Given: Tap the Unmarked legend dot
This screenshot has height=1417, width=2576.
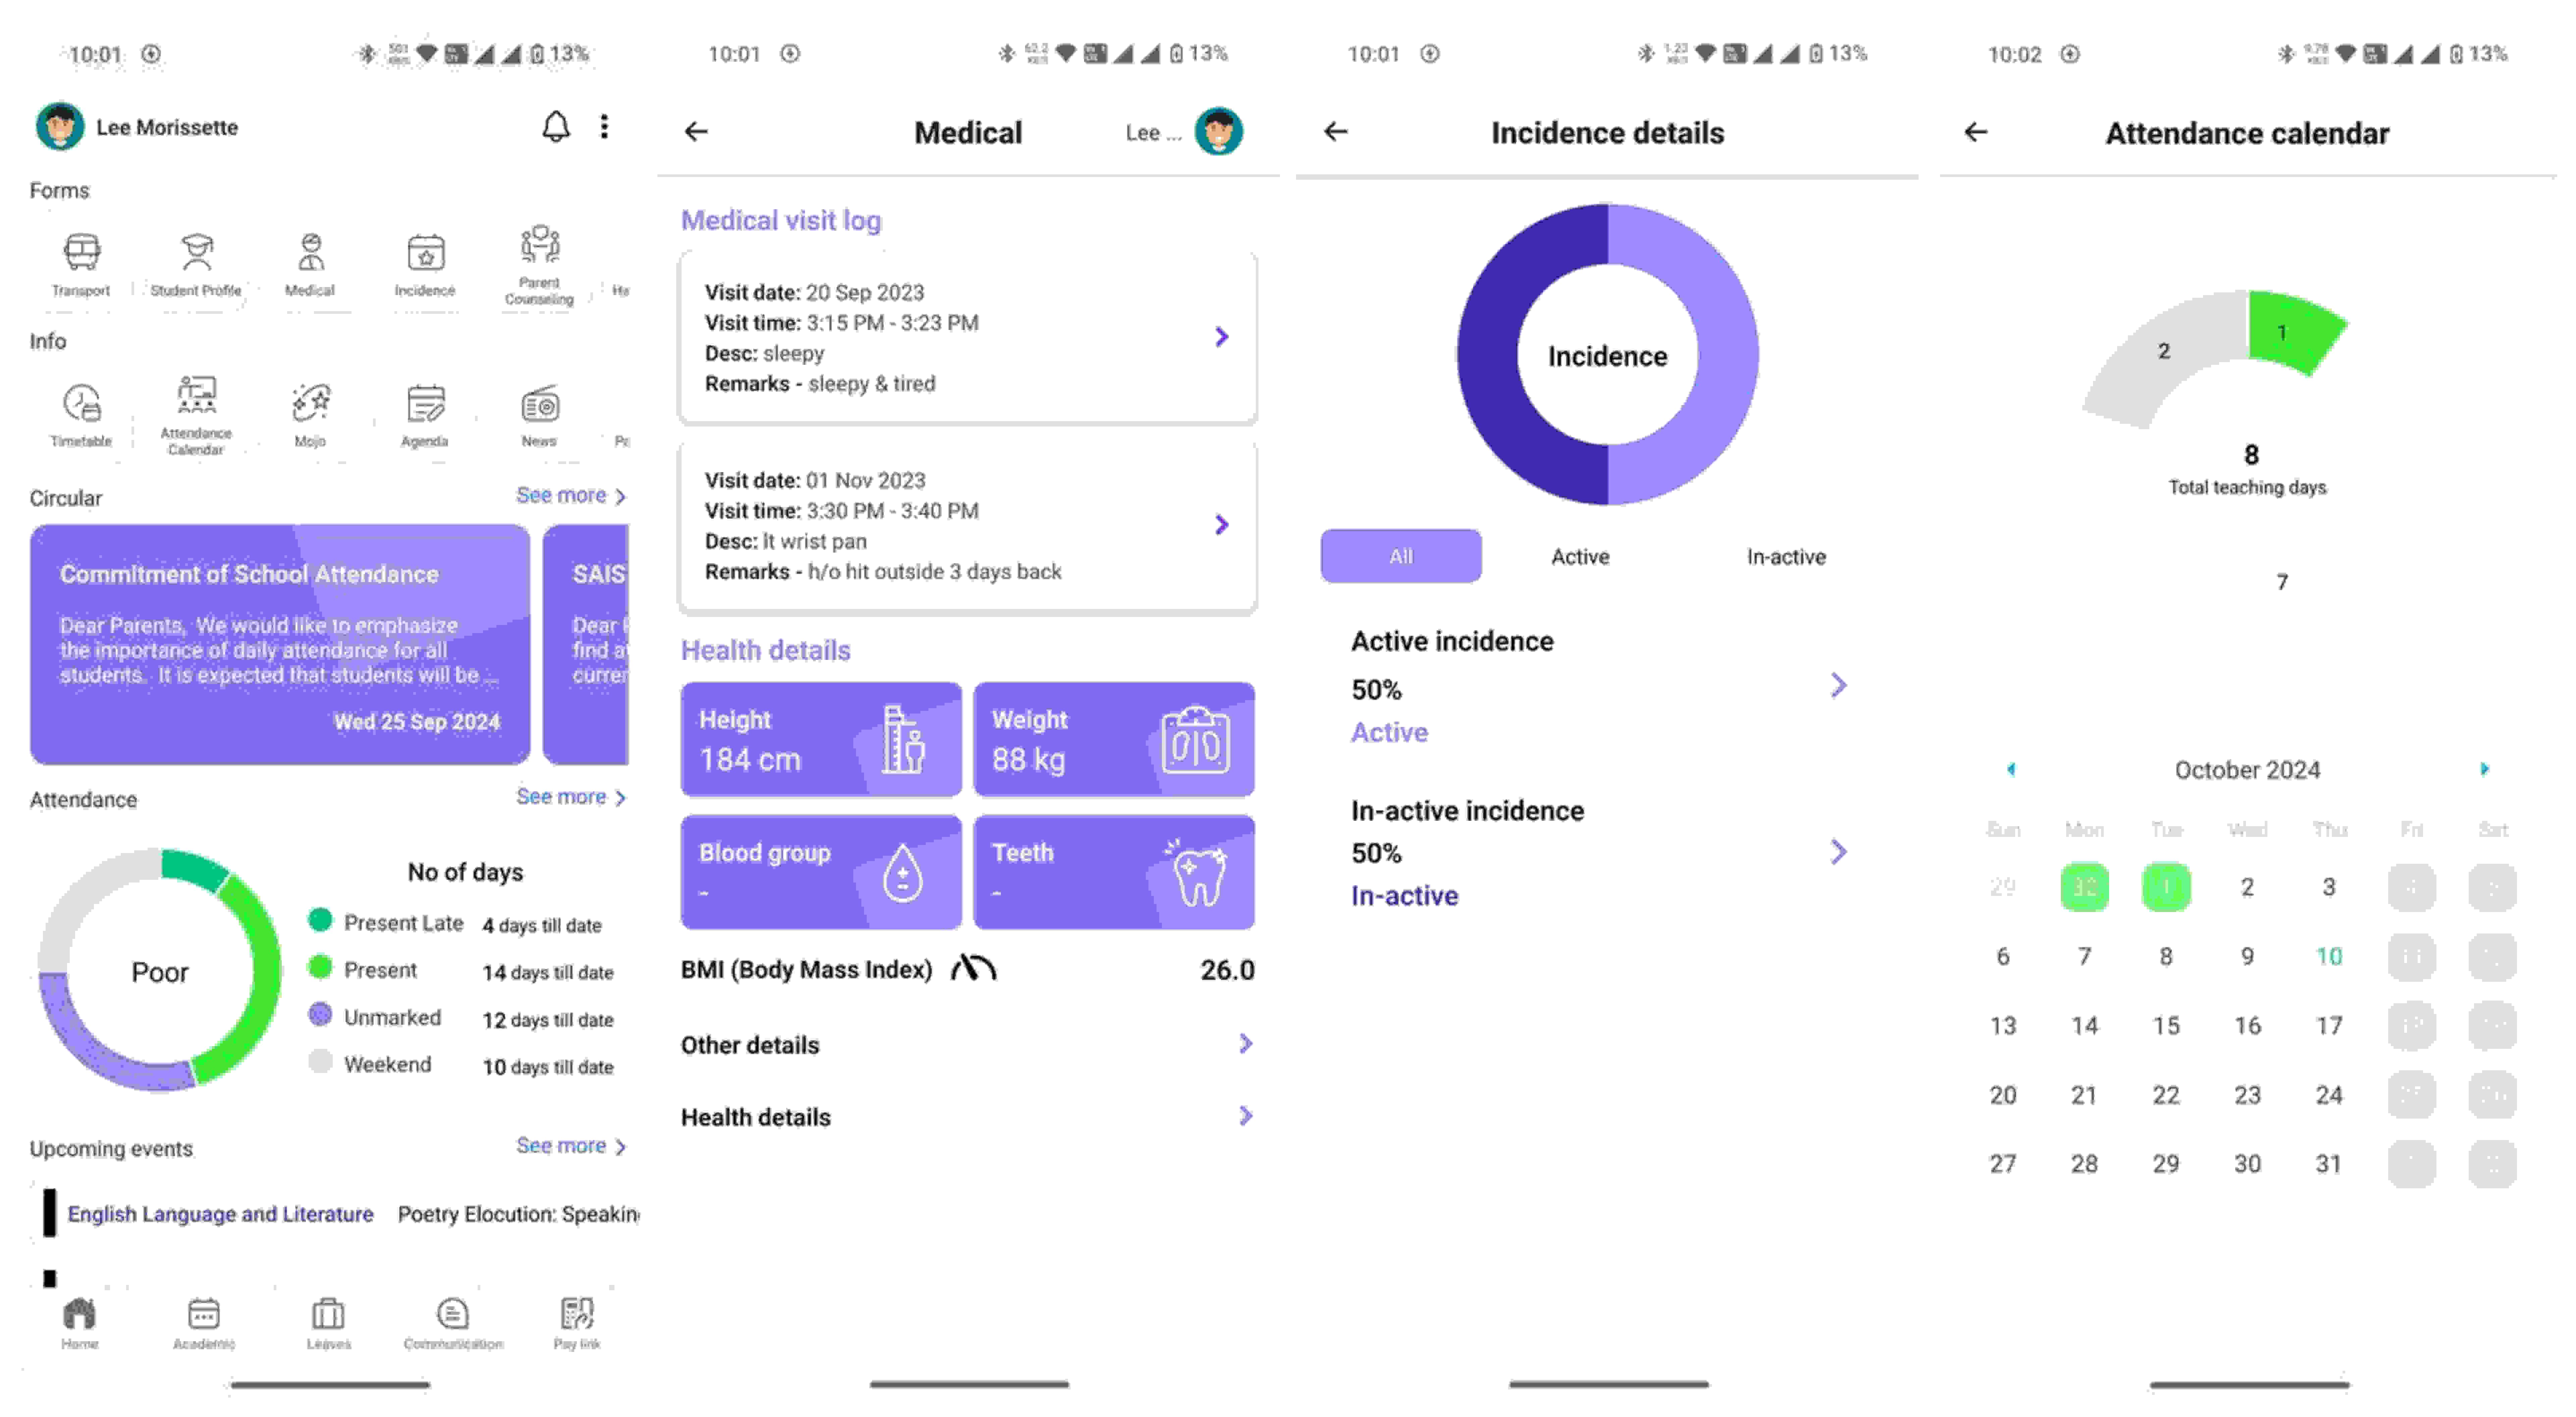Looking at the screenshot, I should click(x=320, y=1014).
